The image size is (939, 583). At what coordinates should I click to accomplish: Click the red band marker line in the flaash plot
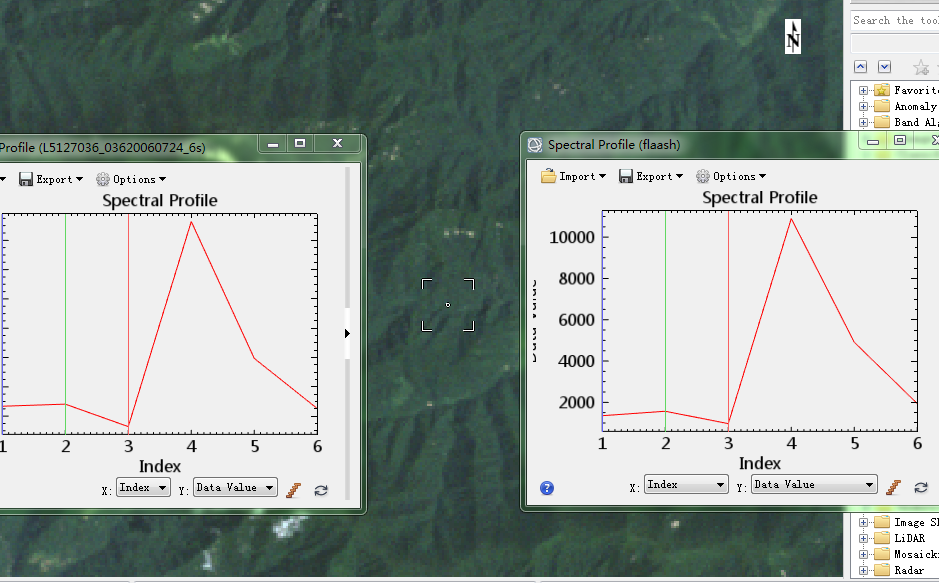(x=728, y=320)
